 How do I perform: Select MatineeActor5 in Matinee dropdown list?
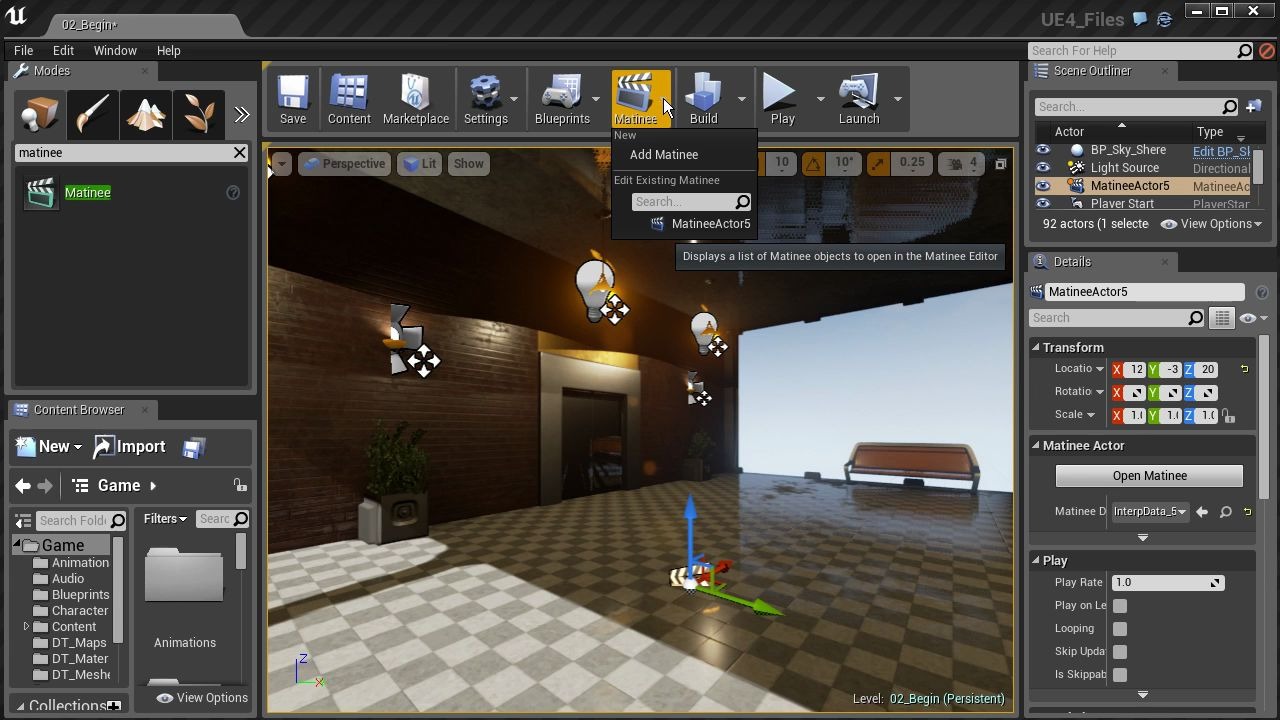coord(700,224)
